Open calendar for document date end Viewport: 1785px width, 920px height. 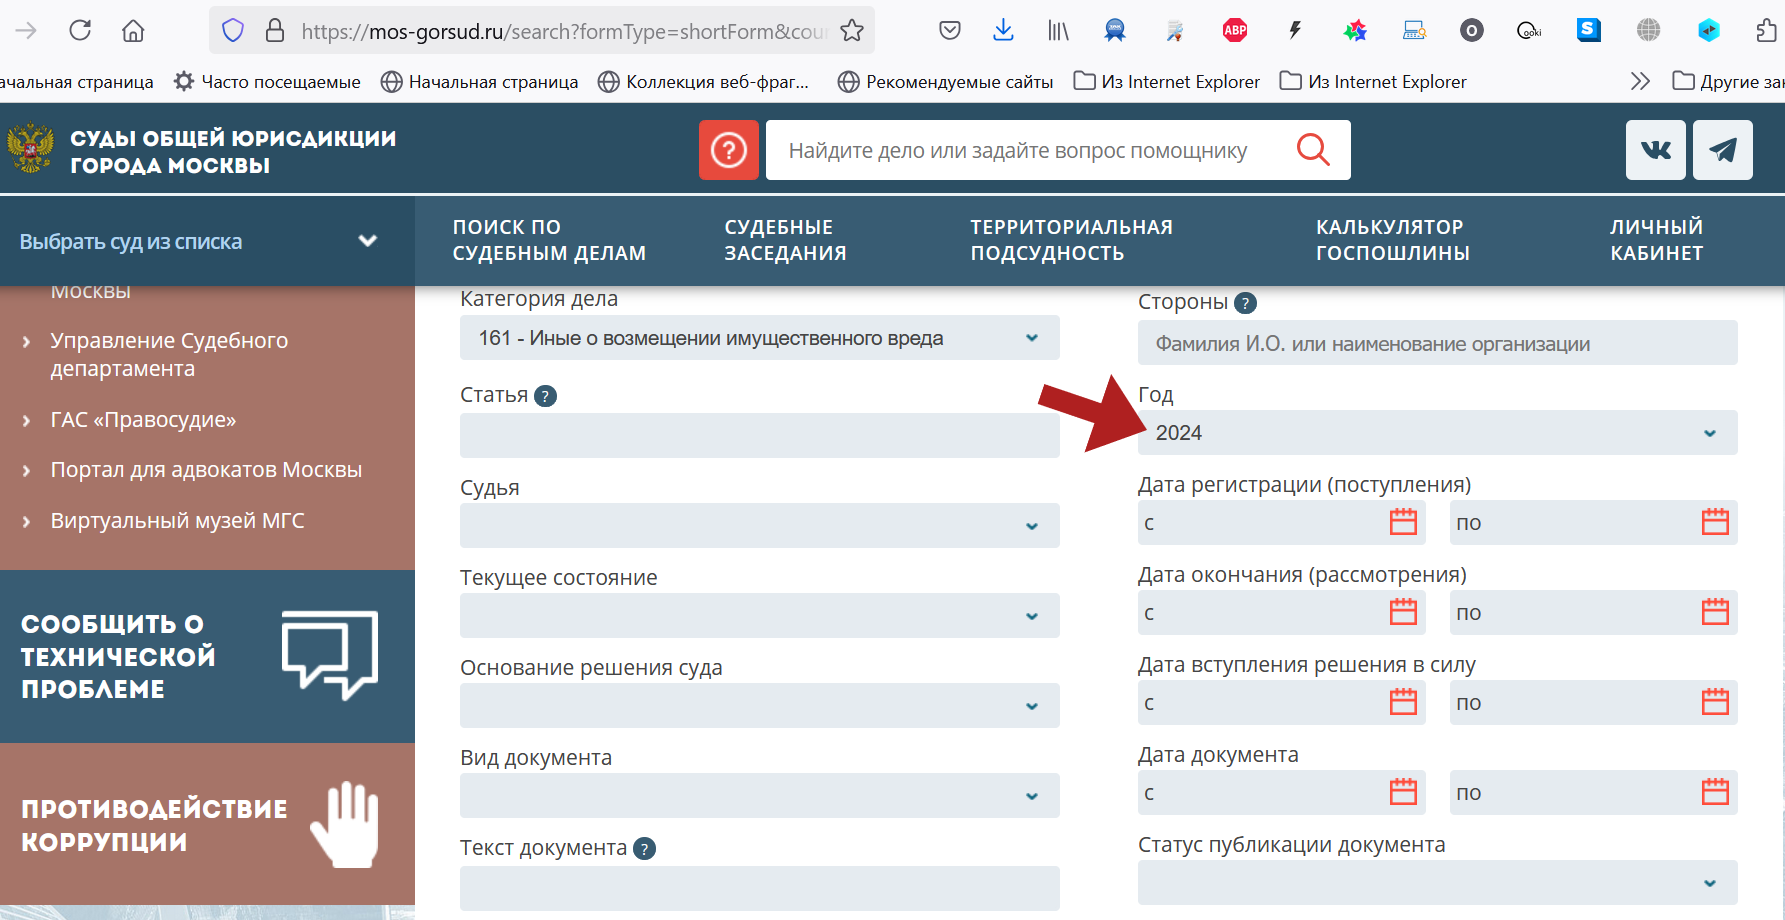tap(1715, 792)
